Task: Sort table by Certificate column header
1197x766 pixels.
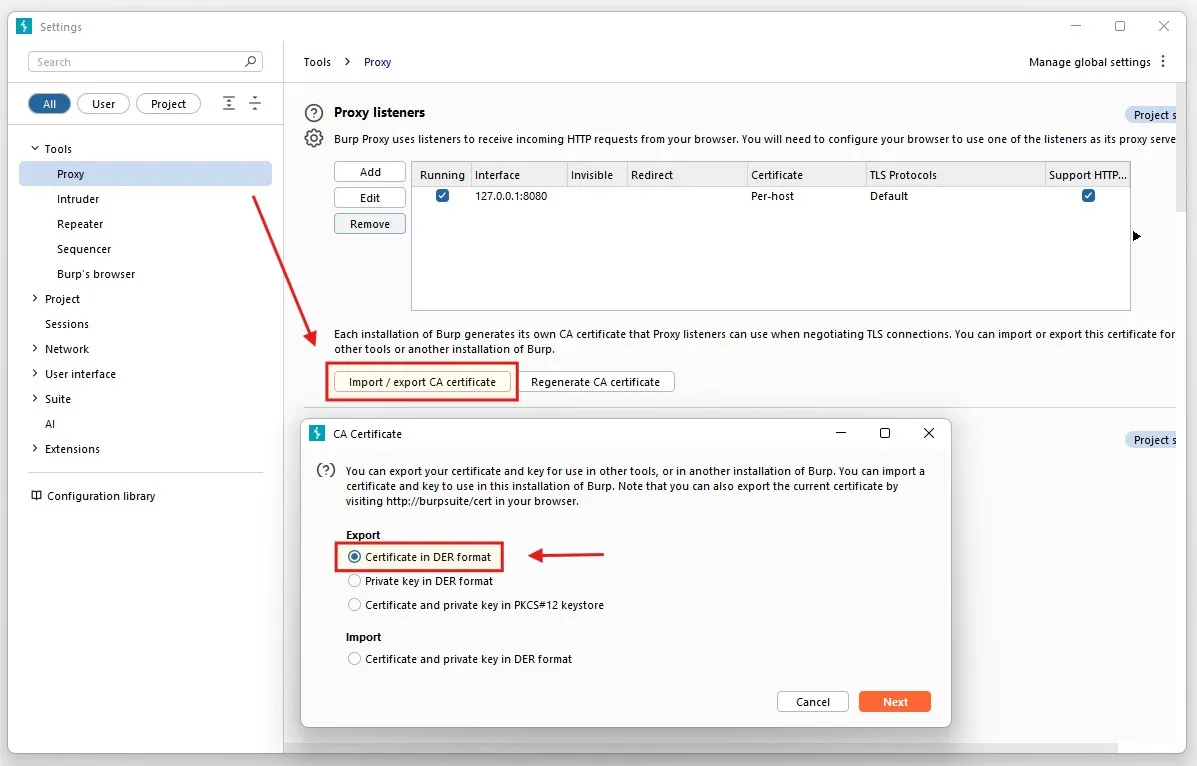Action: coord(806,175)
